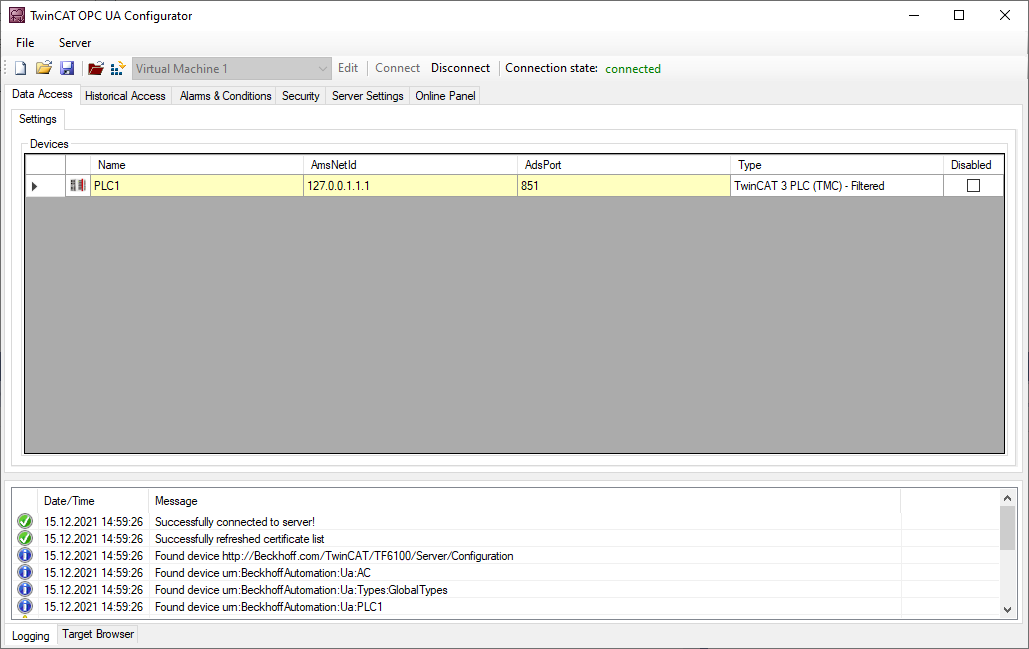Click the New configuration file icon
This screenshot has width=1029, height=649.
tap(21, 68)
